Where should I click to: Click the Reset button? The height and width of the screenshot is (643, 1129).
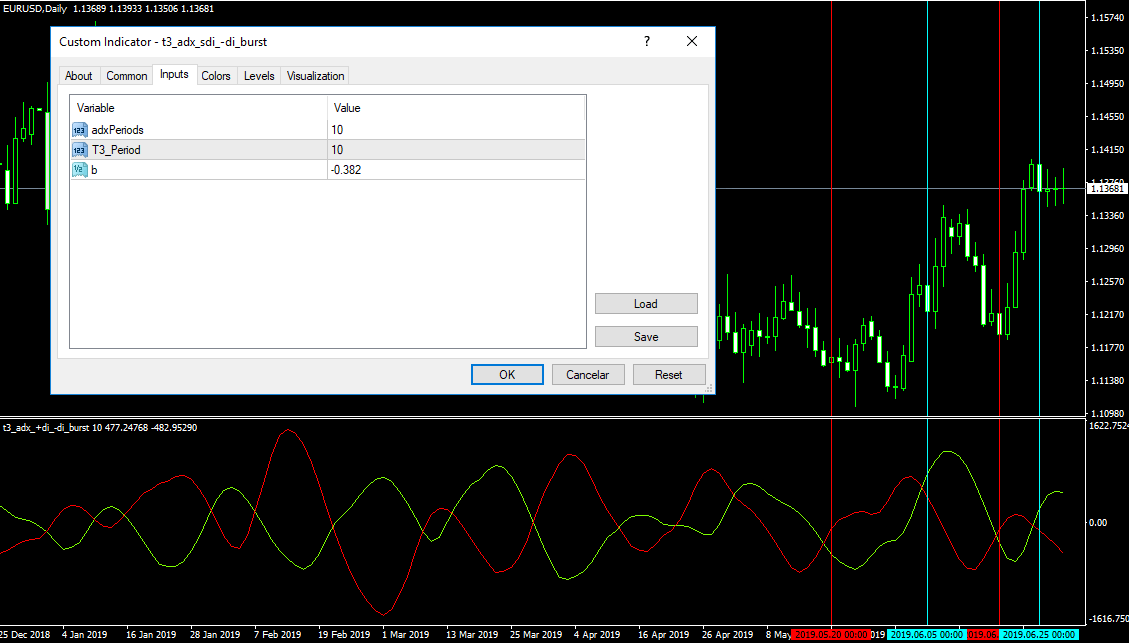pos(668,374)
